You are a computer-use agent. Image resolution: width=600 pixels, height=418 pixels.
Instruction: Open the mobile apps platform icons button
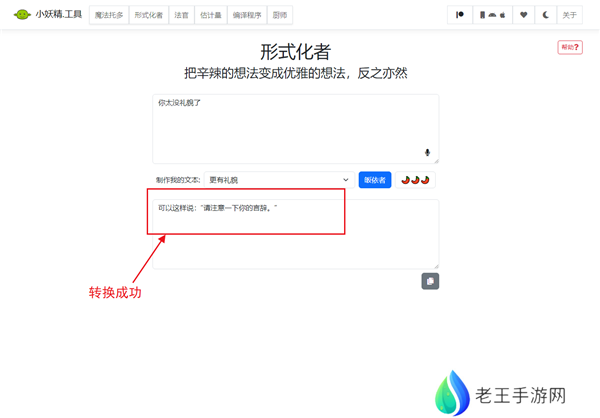pyautogui.click(x=495, y=15)
